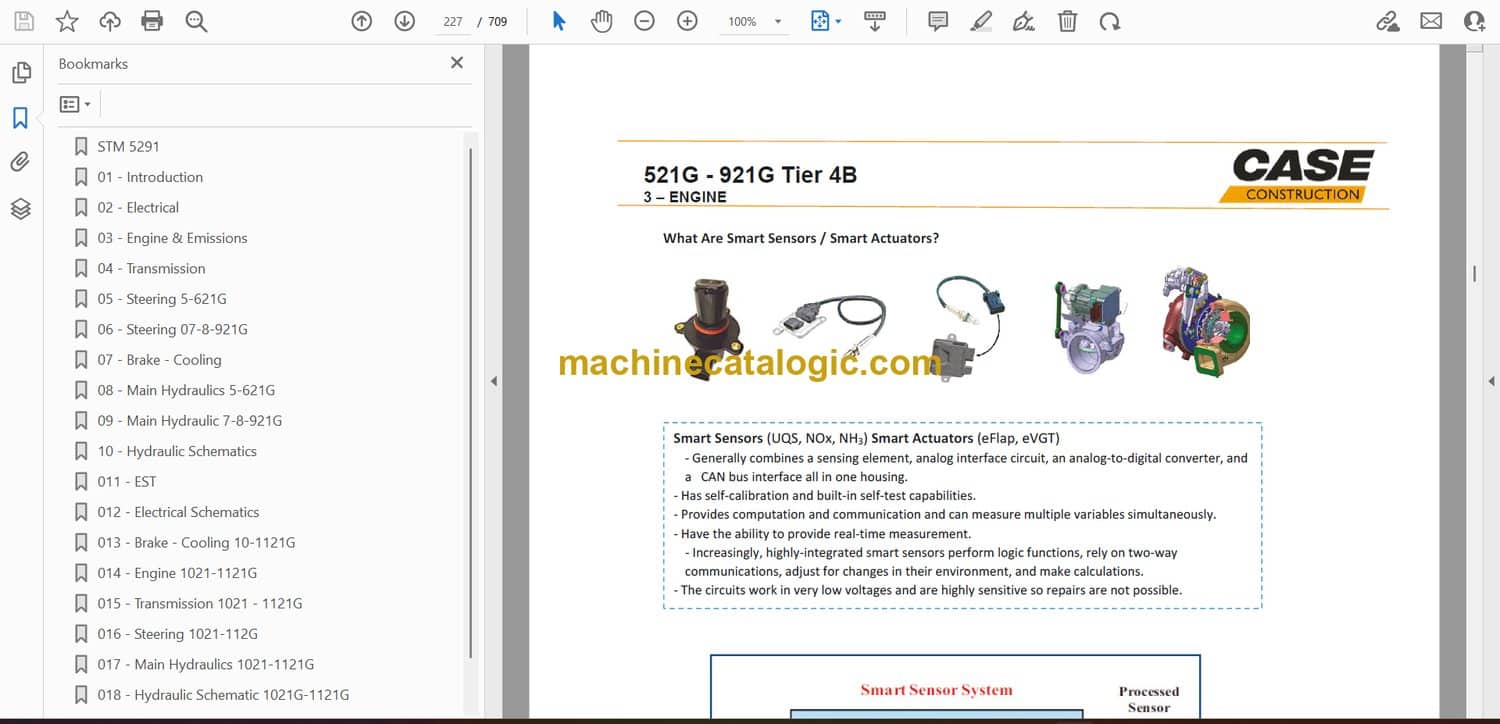Toggle the Page Thumbnails panel
The image size is (1500, 724).
point(20,73)
